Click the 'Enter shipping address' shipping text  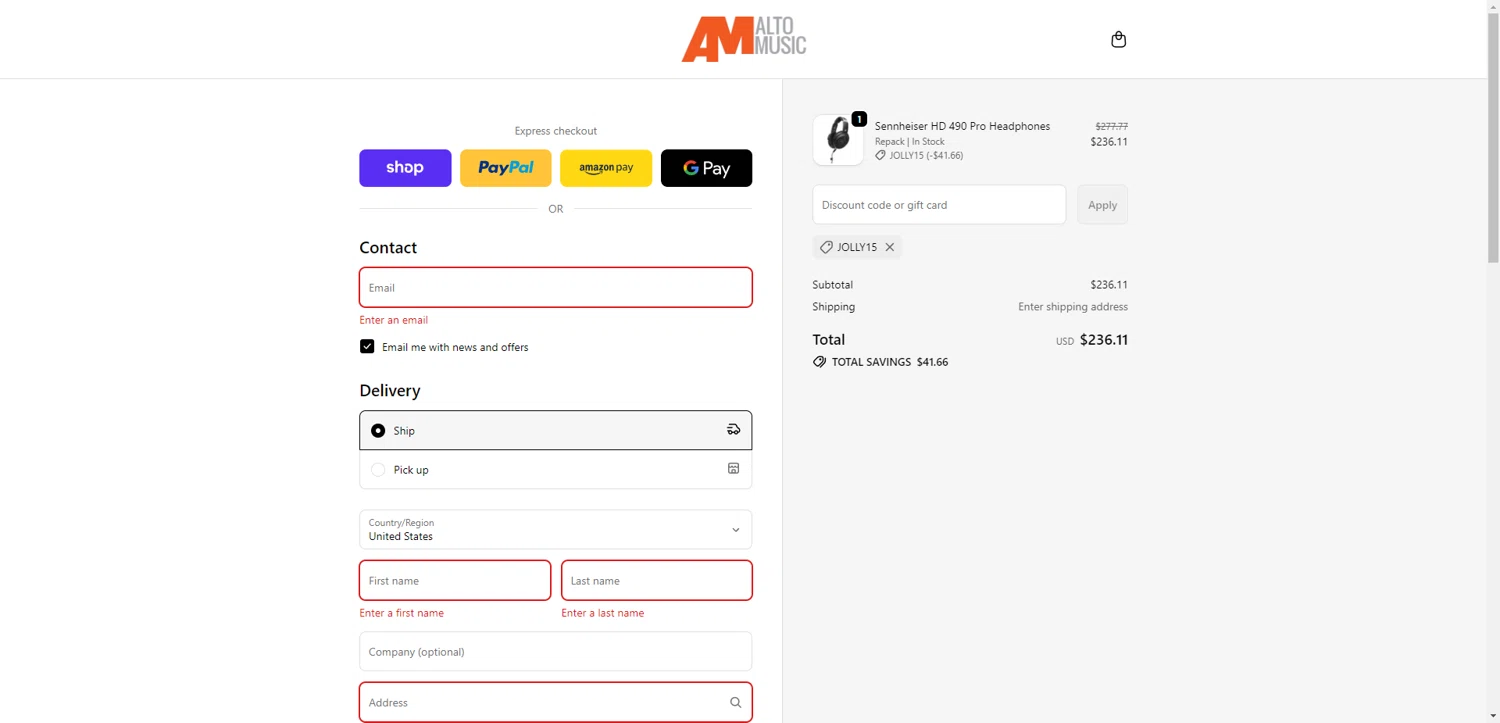1073,307
